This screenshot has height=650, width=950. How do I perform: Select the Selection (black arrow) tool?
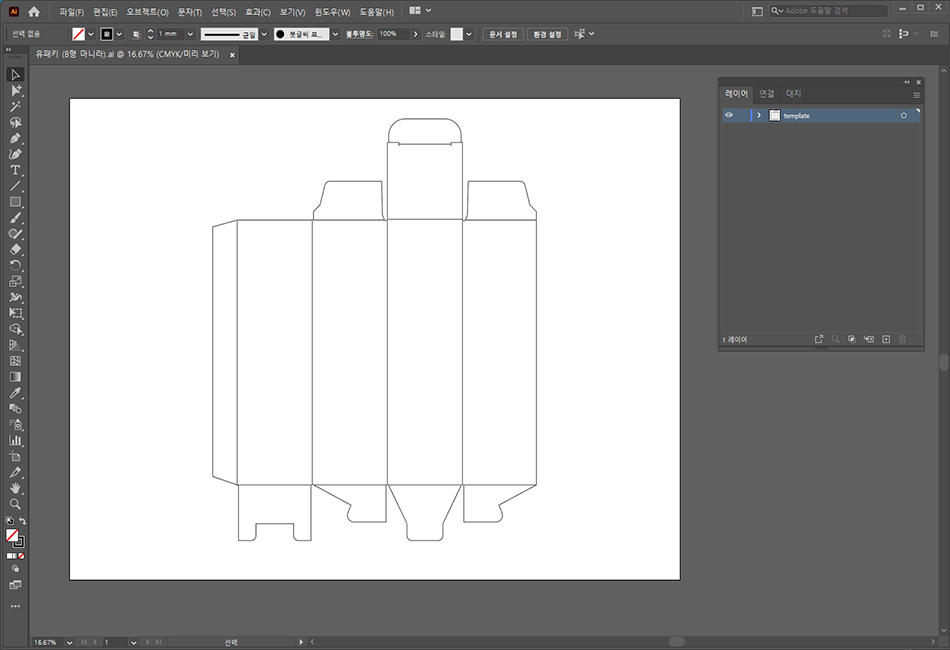tap(15, 75)
